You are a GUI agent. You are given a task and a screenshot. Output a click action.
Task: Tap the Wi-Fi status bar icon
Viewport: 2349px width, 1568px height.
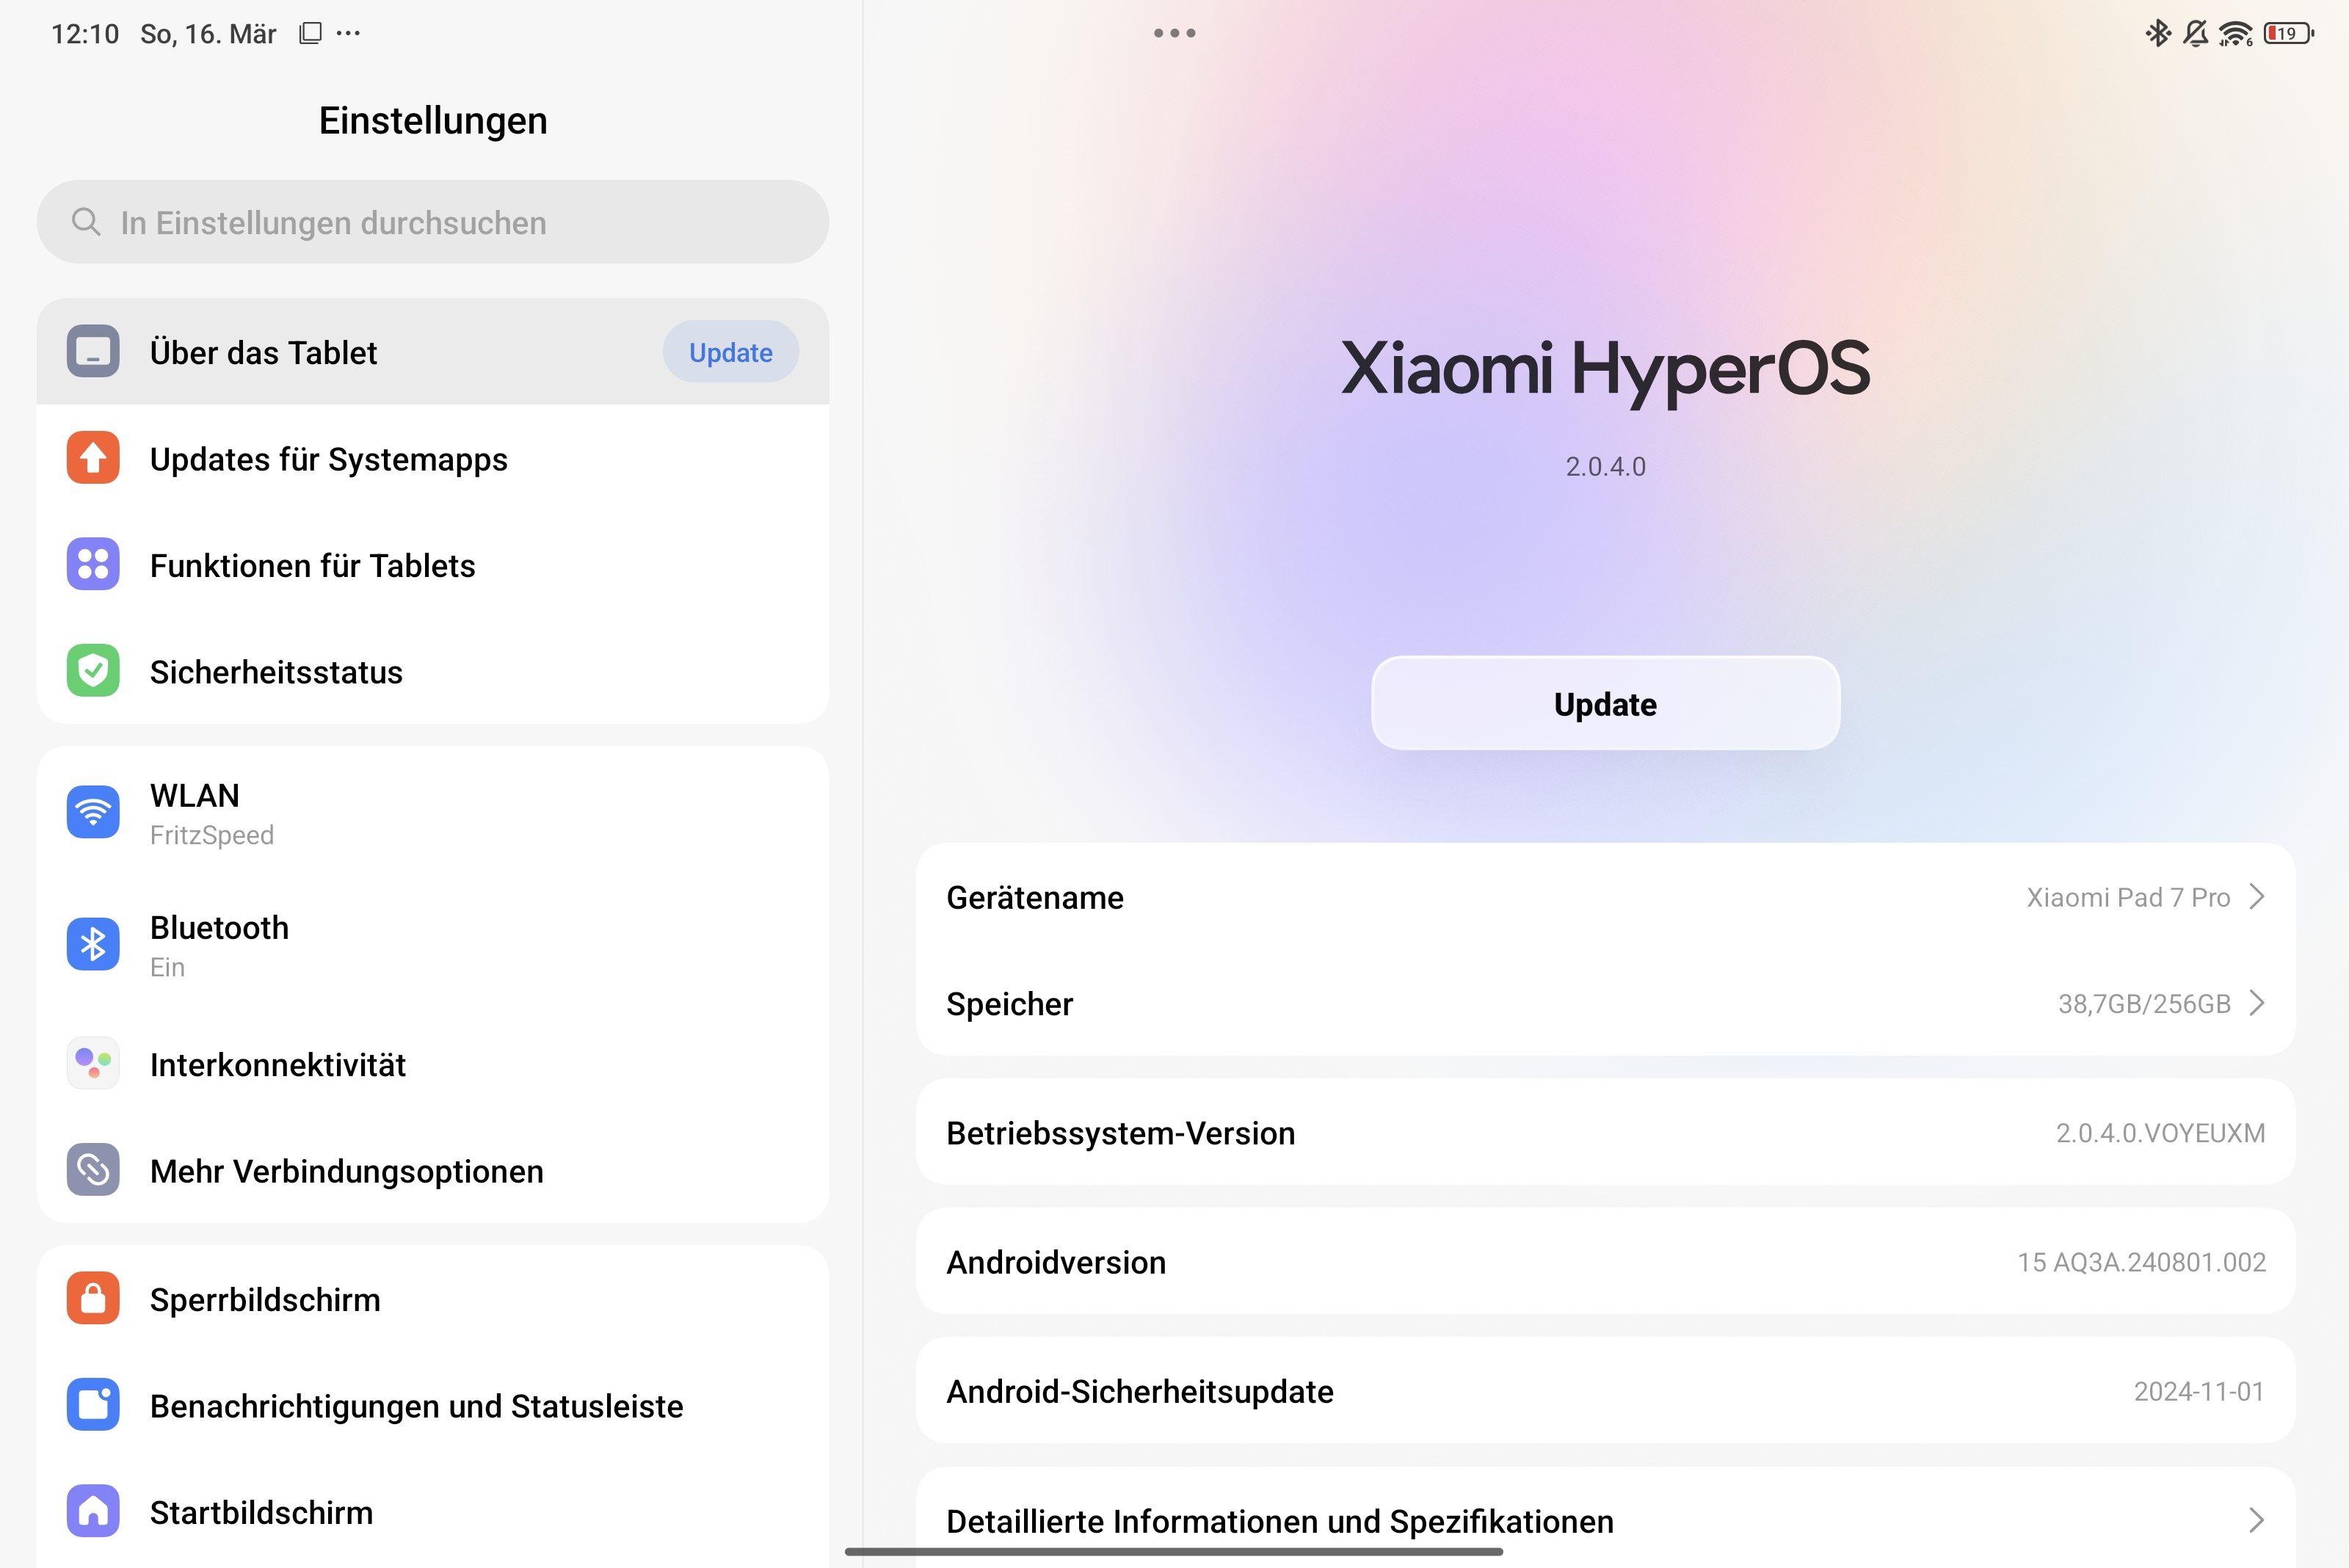point(2235,34)
